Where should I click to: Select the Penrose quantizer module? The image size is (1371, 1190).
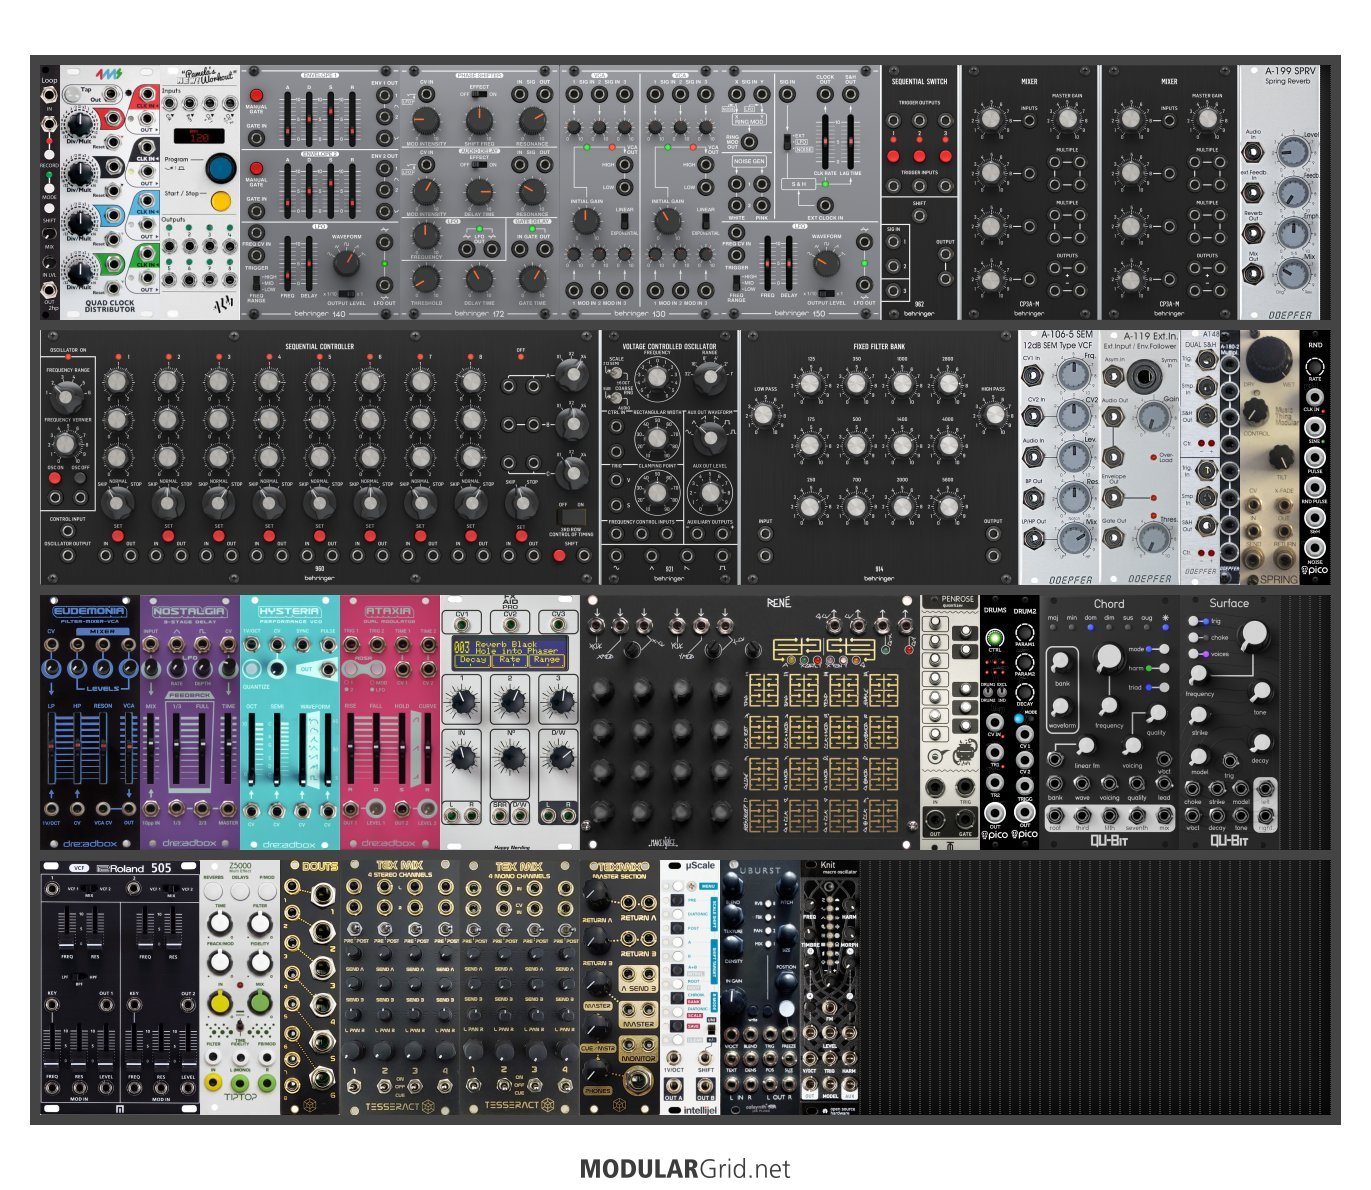pyautogui.click(x=950, y=722)
